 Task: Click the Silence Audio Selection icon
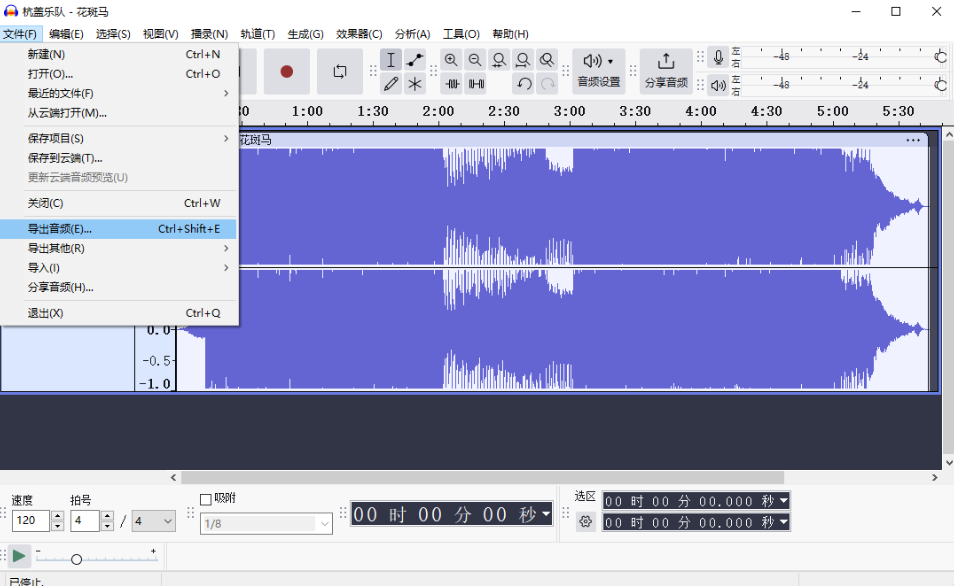(474, 84)
